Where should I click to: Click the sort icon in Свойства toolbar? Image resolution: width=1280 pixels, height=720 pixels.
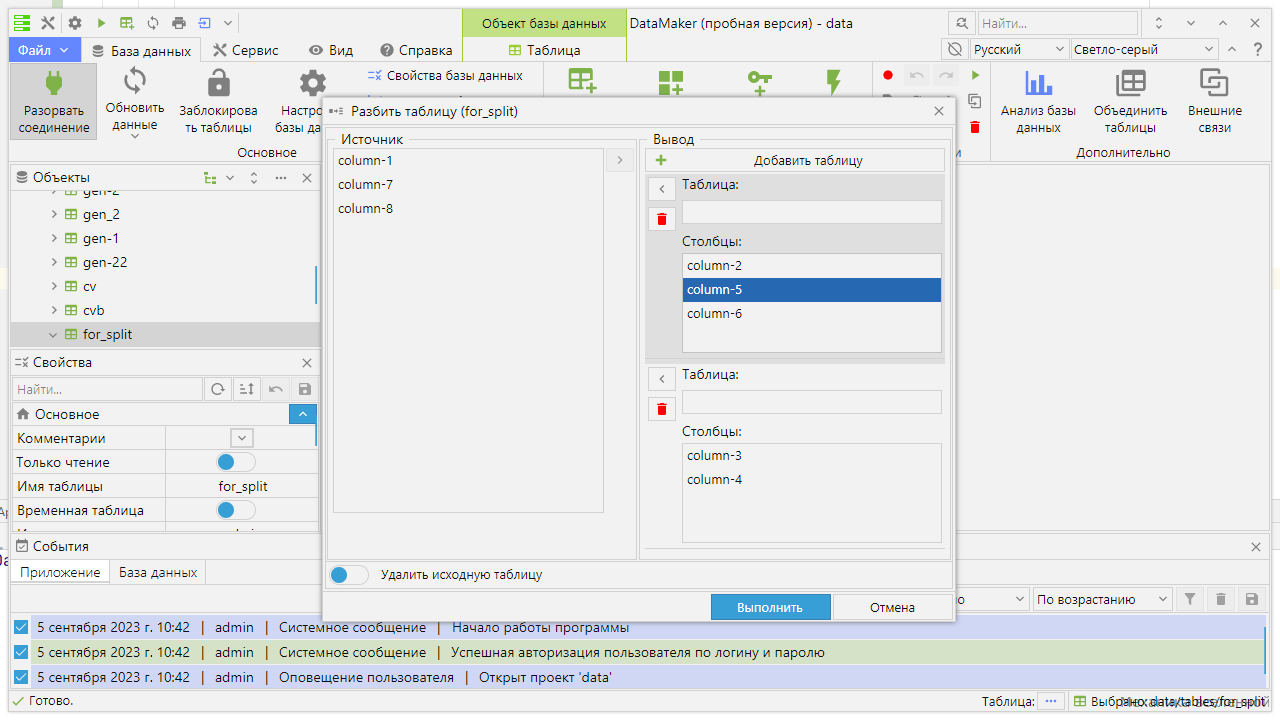[x=245, y=389]
